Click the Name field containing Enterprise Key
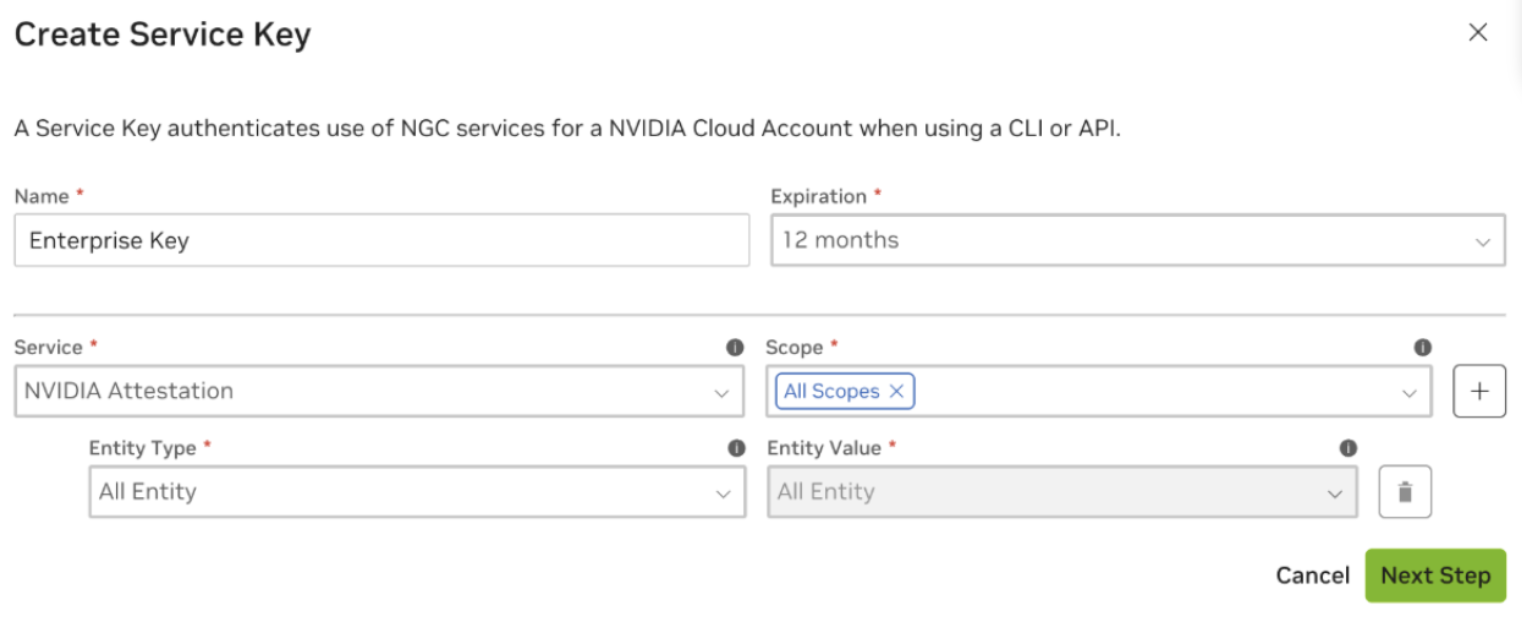This screenshot has height=628, width=1522. [x=380, y=240]
